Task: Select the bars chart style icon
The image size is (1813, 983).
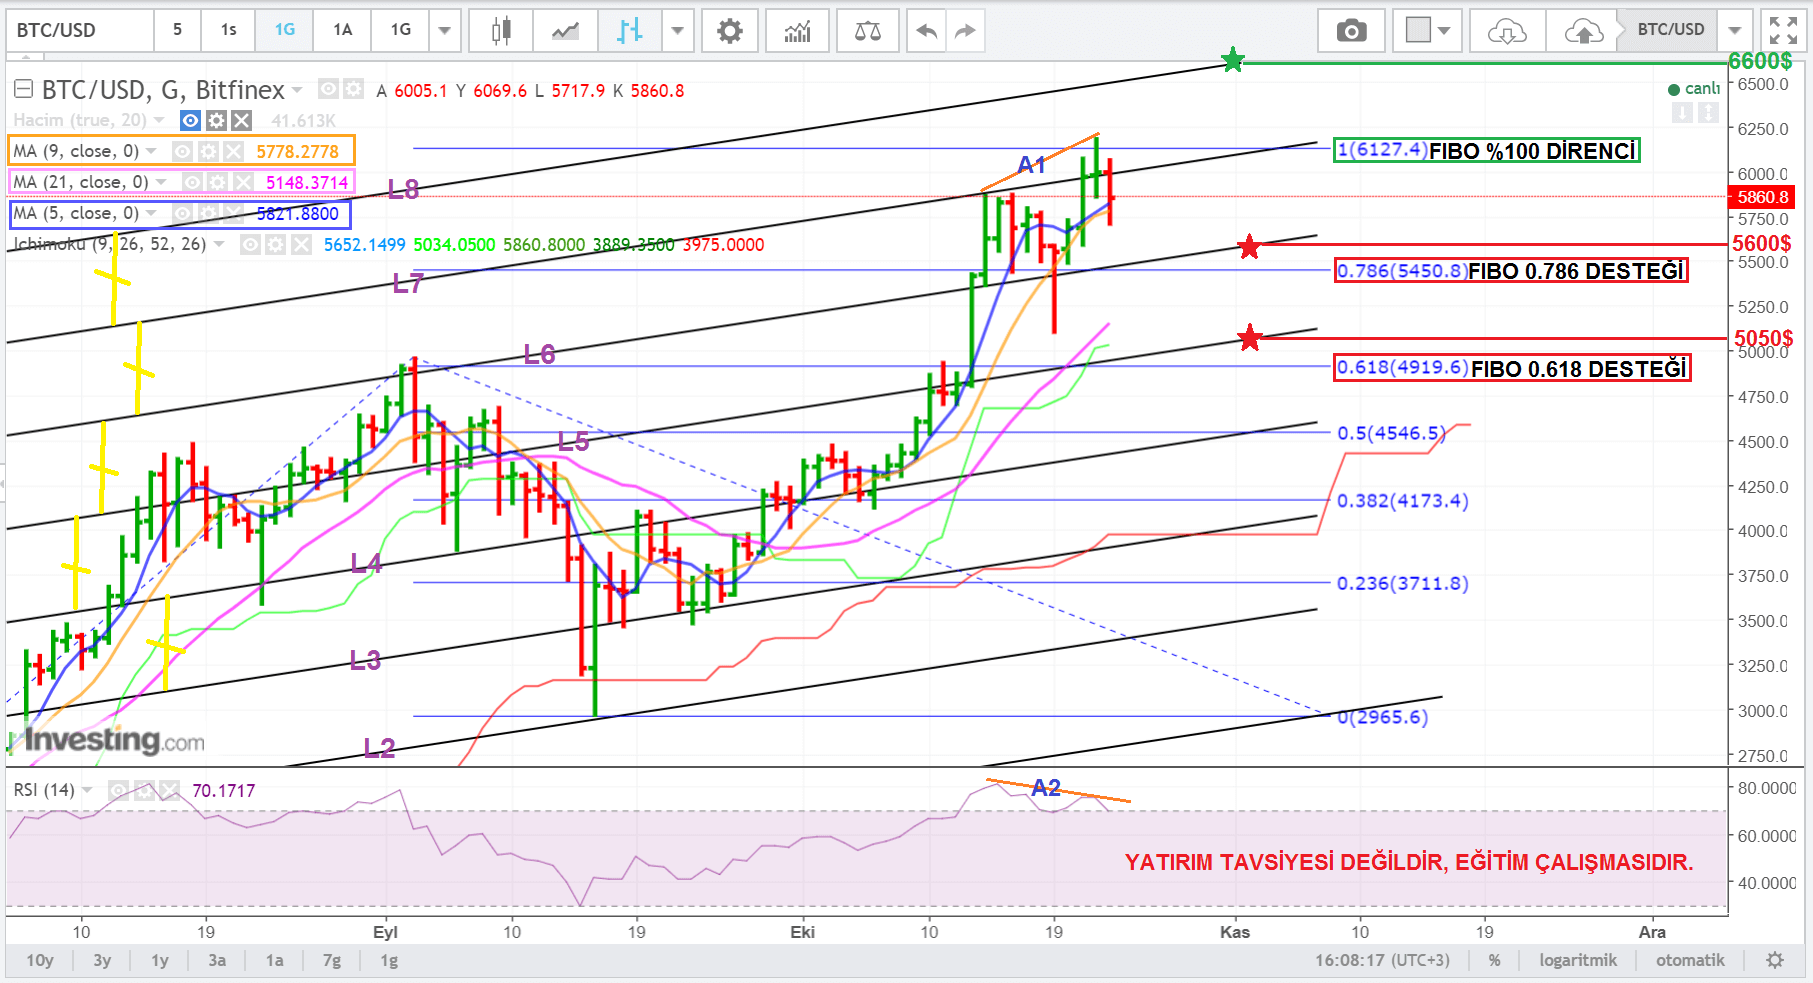Action: 630,31
